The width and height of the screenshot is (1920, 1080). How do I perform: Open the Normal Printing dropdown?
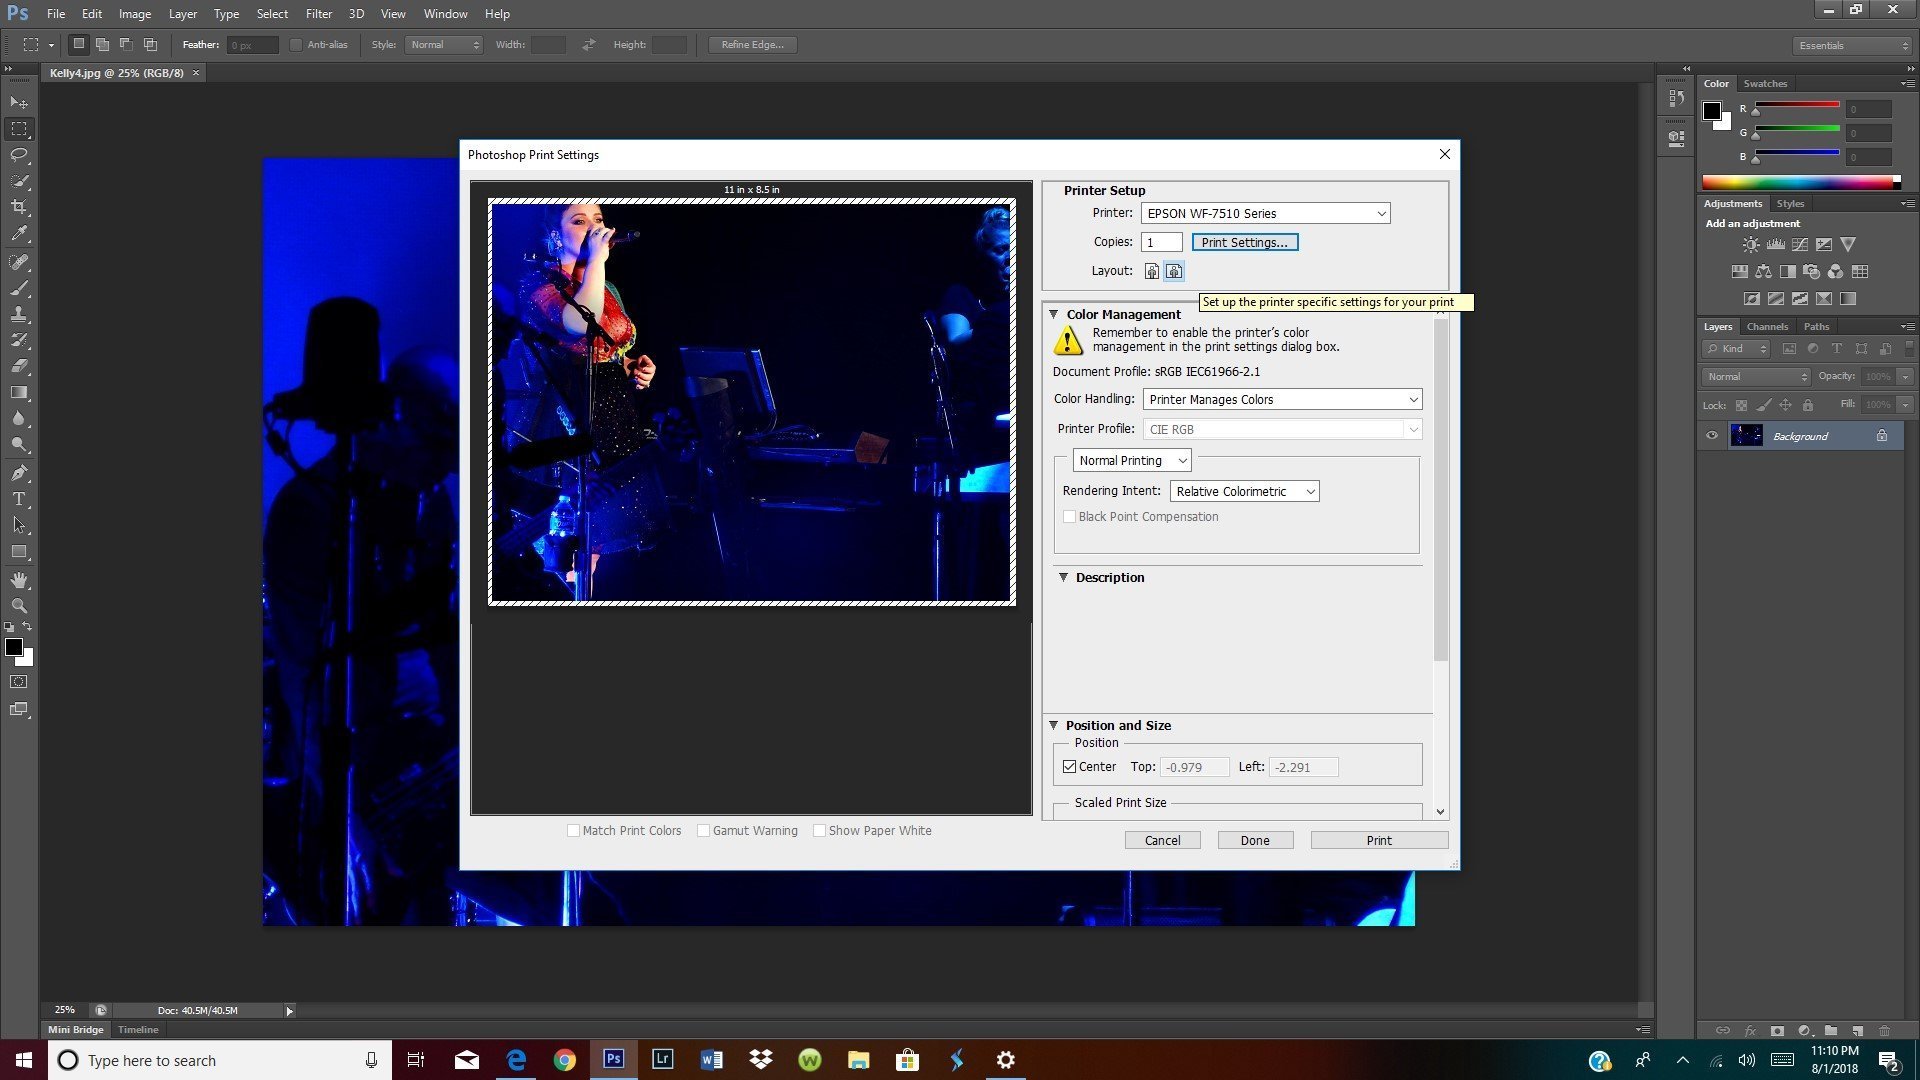click(1131, 460)
